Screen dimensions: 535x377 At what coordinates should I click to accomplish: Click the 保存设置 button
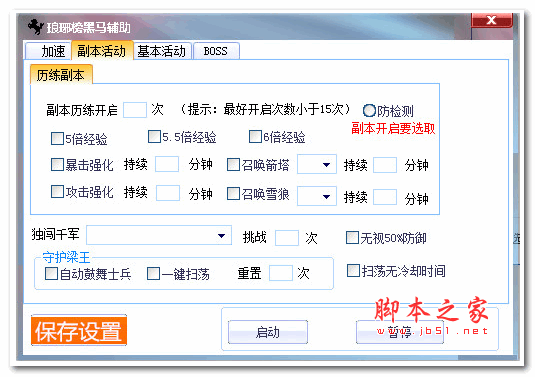pyautogui.click(x=79, y=330)
